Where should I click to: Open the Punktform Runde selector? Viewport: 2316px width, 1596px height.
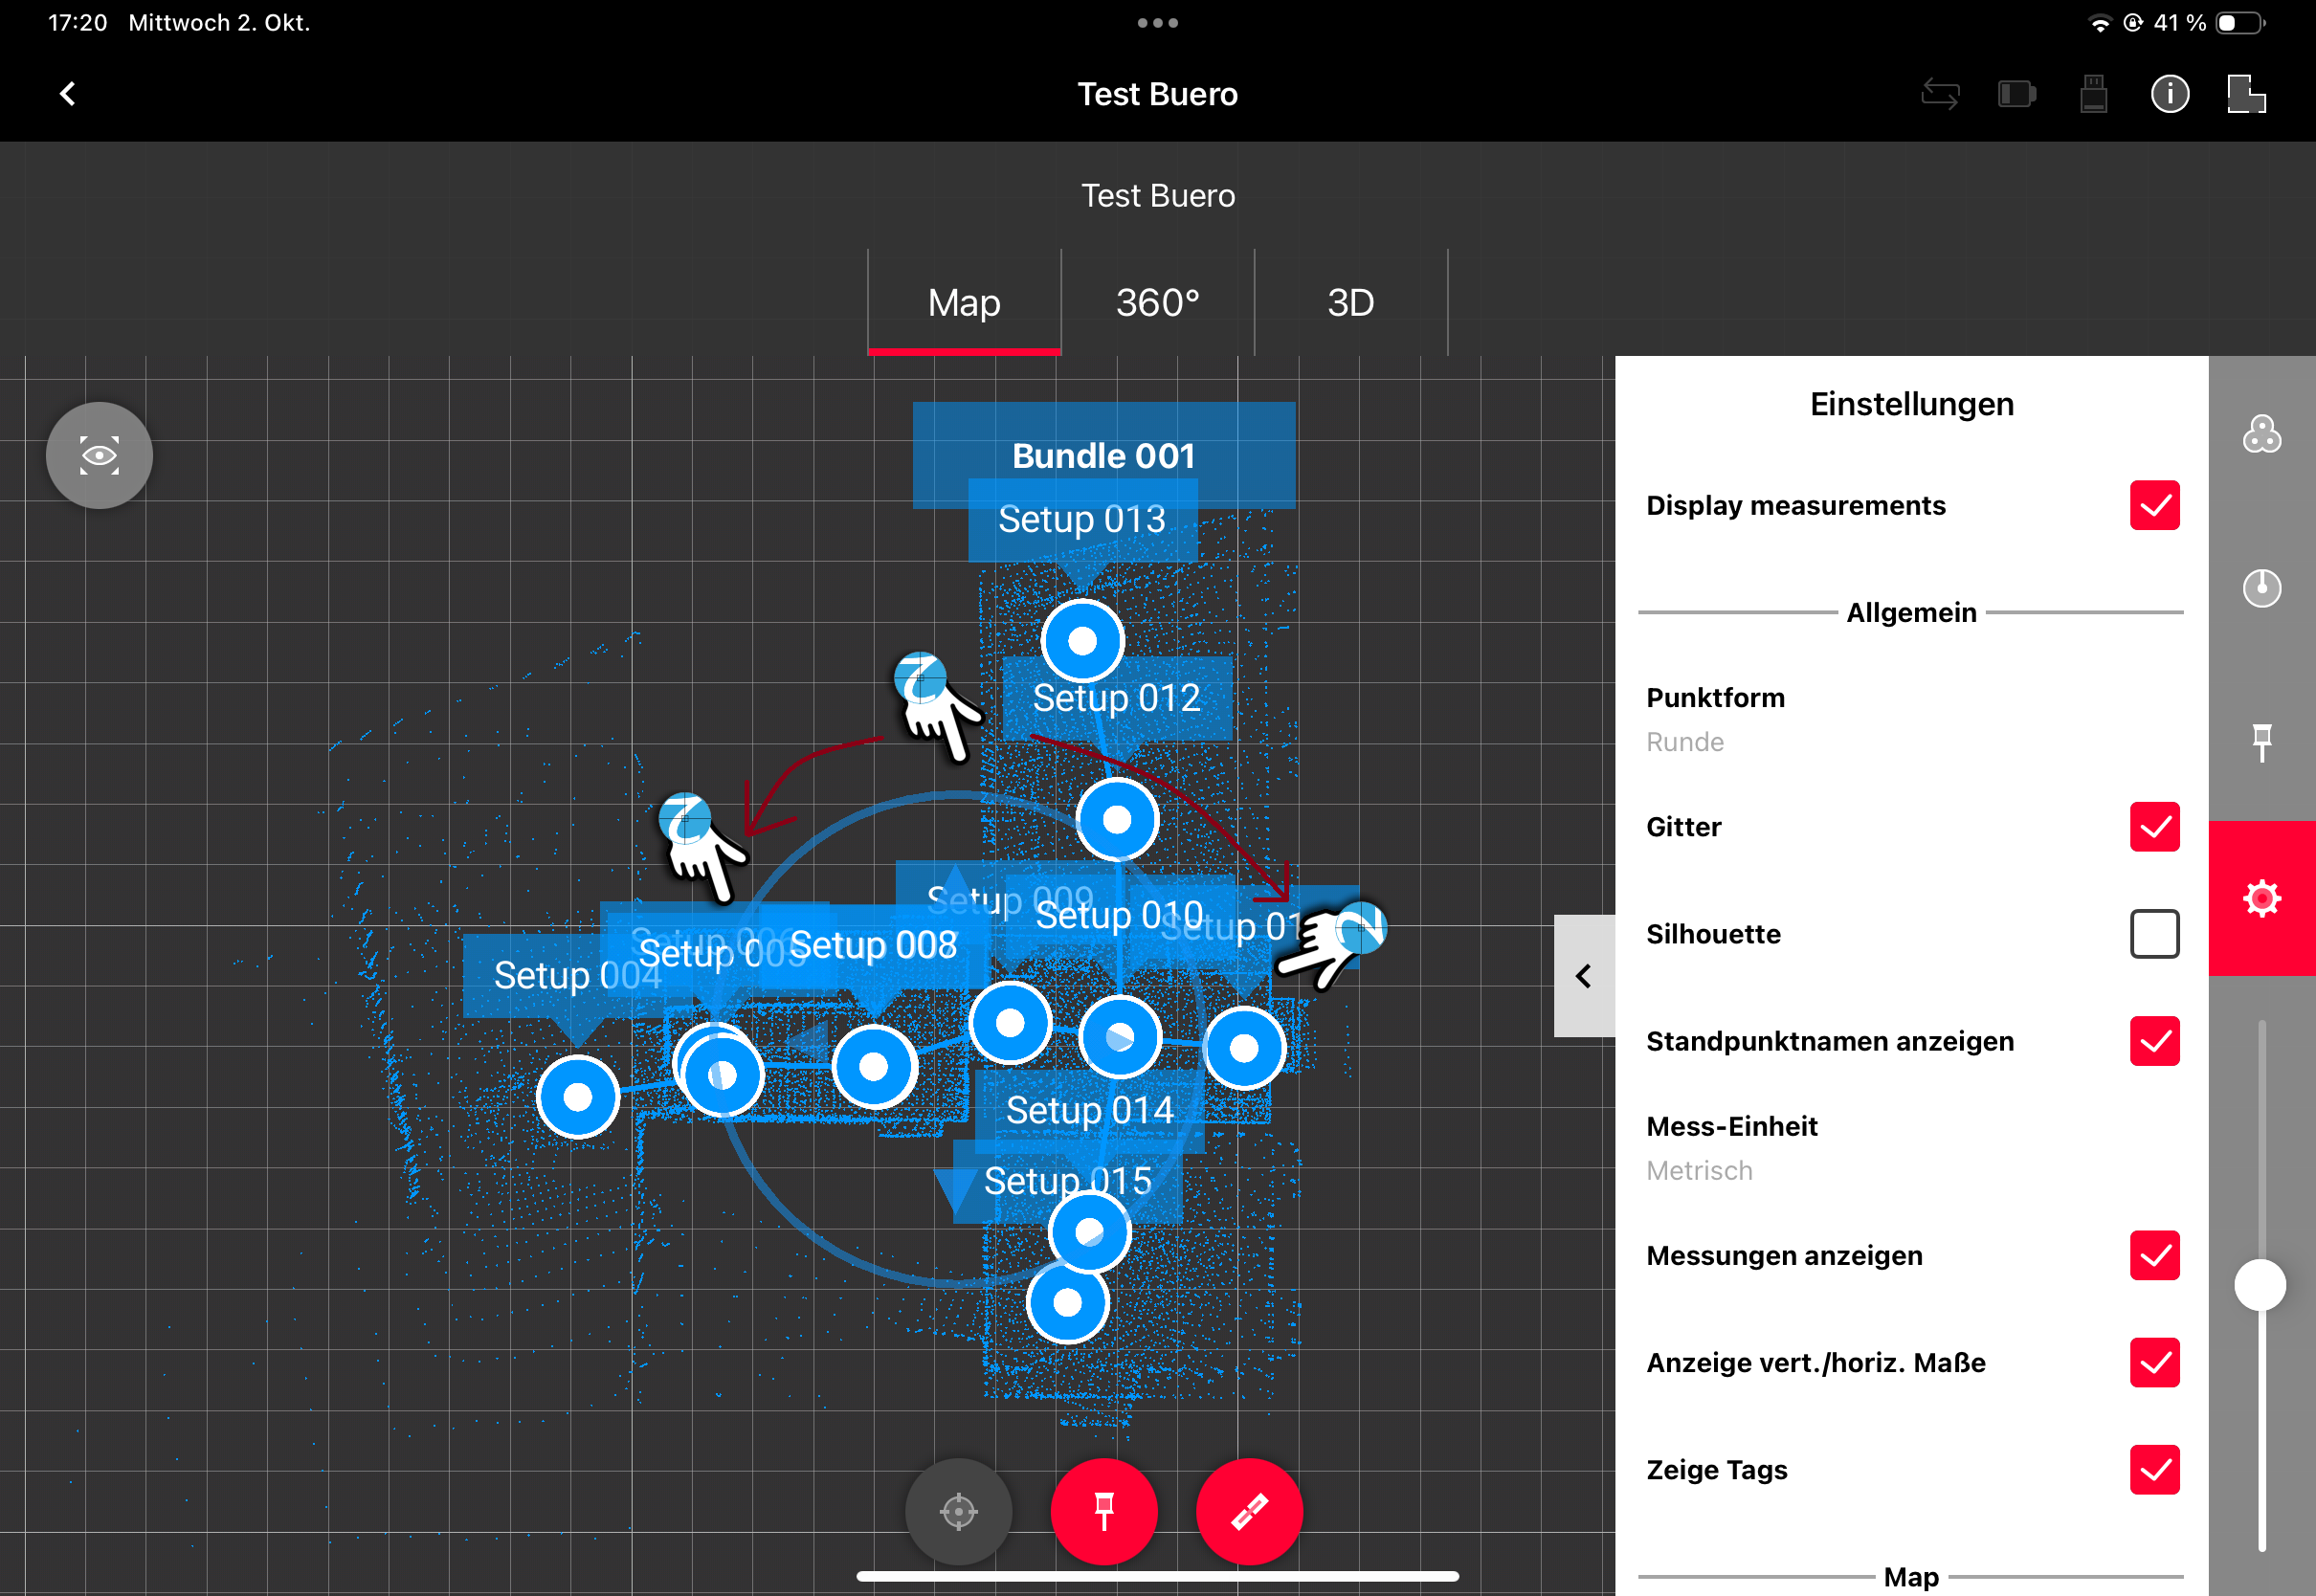(1911, 719)
